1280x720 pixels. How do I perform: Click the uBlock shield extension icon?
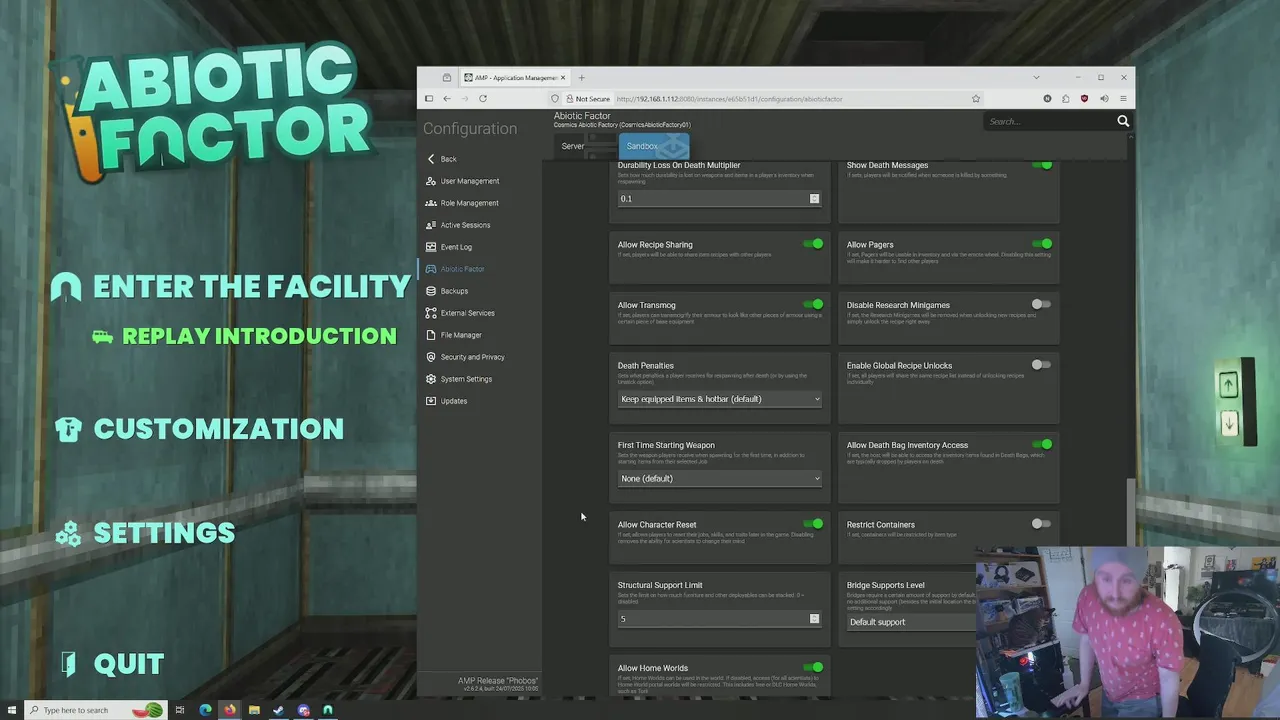click(x=1085, y=98)
